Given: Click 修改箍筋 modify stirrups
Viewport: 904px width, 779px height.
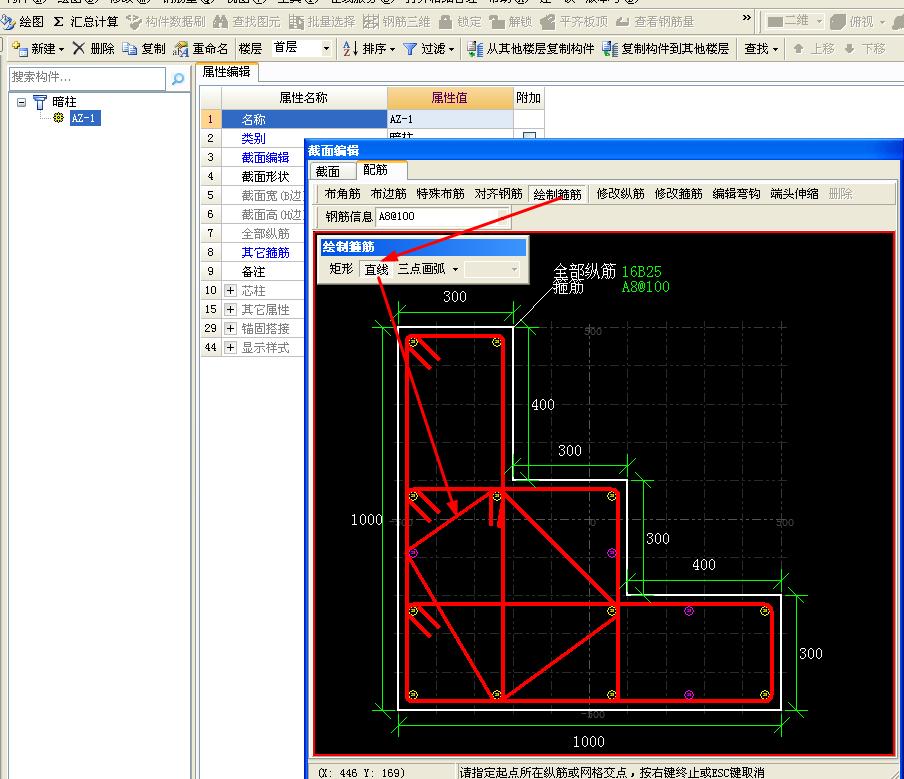Looking at the screenshot, I should 679,194.
